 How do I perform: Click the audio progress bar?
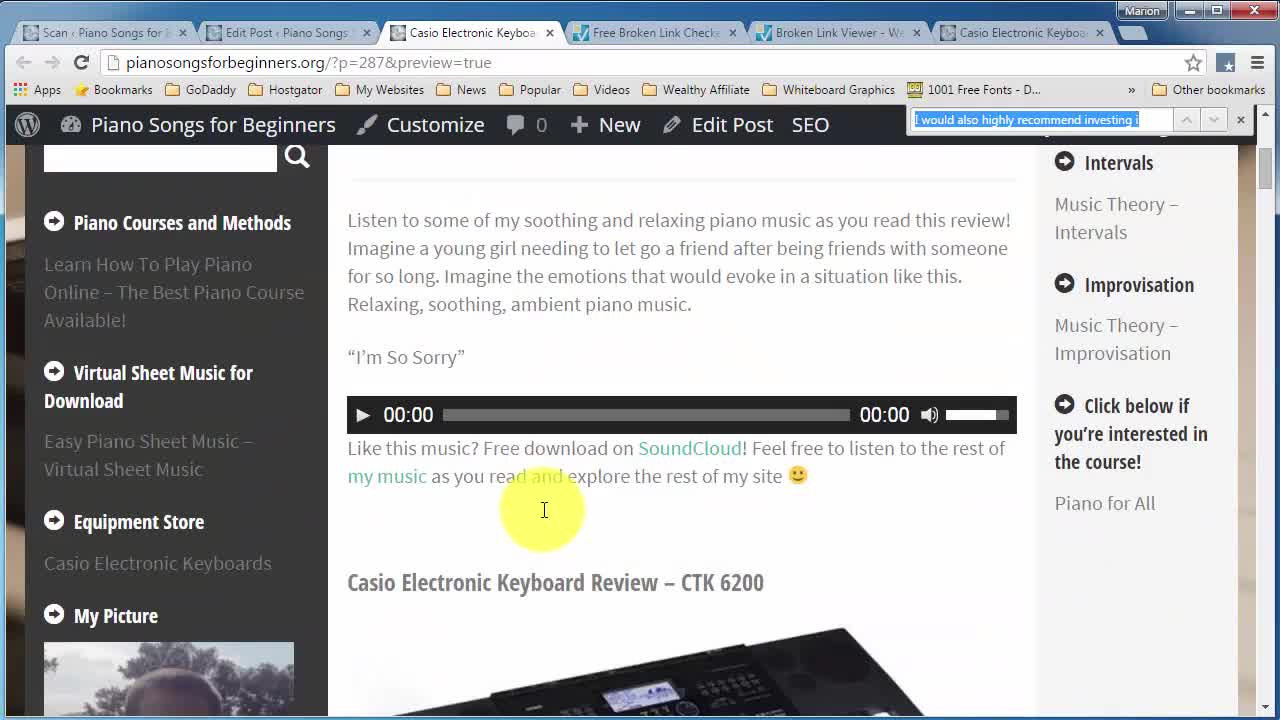click(x=646, y=415)
